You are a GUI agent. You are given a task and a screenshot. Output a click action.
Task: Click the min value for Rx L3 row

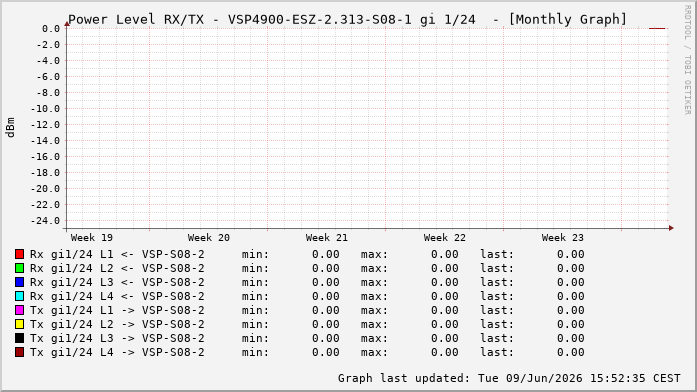pos(326,282)
